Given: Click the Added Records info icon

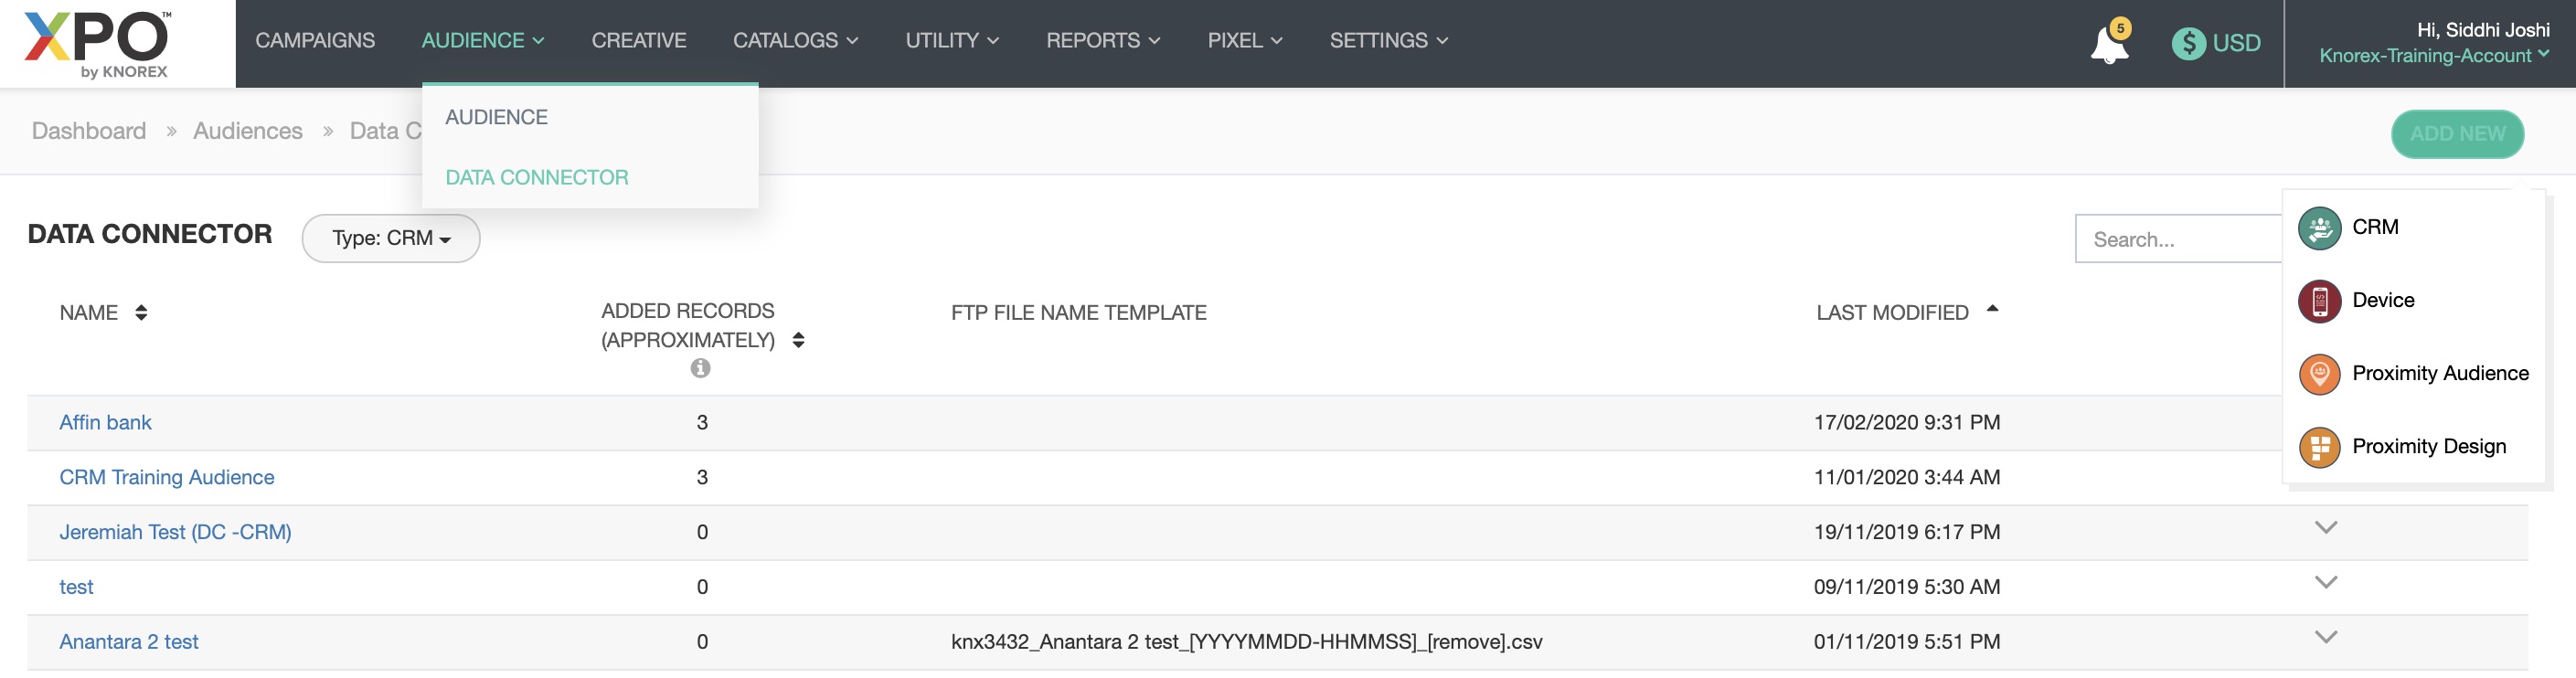Looking at the screenshot, I should [x=700, y=368].
